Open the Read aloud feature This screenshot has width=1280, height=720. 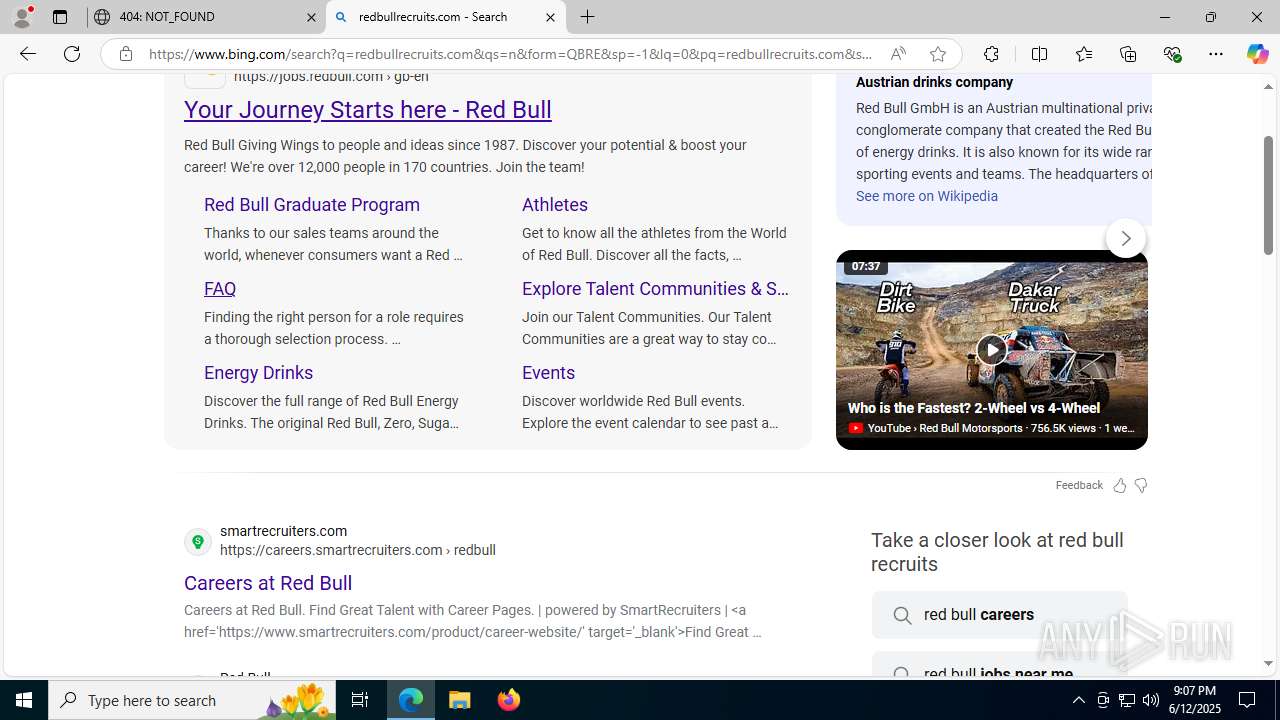(x=898, y=54)
